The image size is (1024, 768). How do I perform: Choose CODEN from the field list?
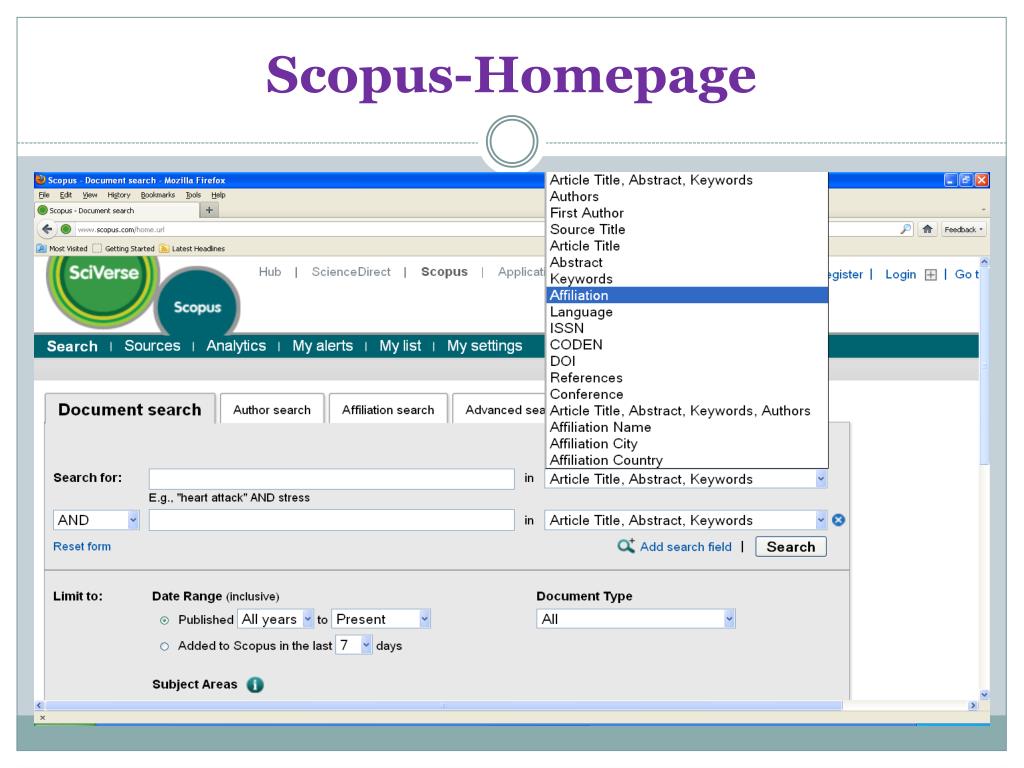[x=687, y=345]
